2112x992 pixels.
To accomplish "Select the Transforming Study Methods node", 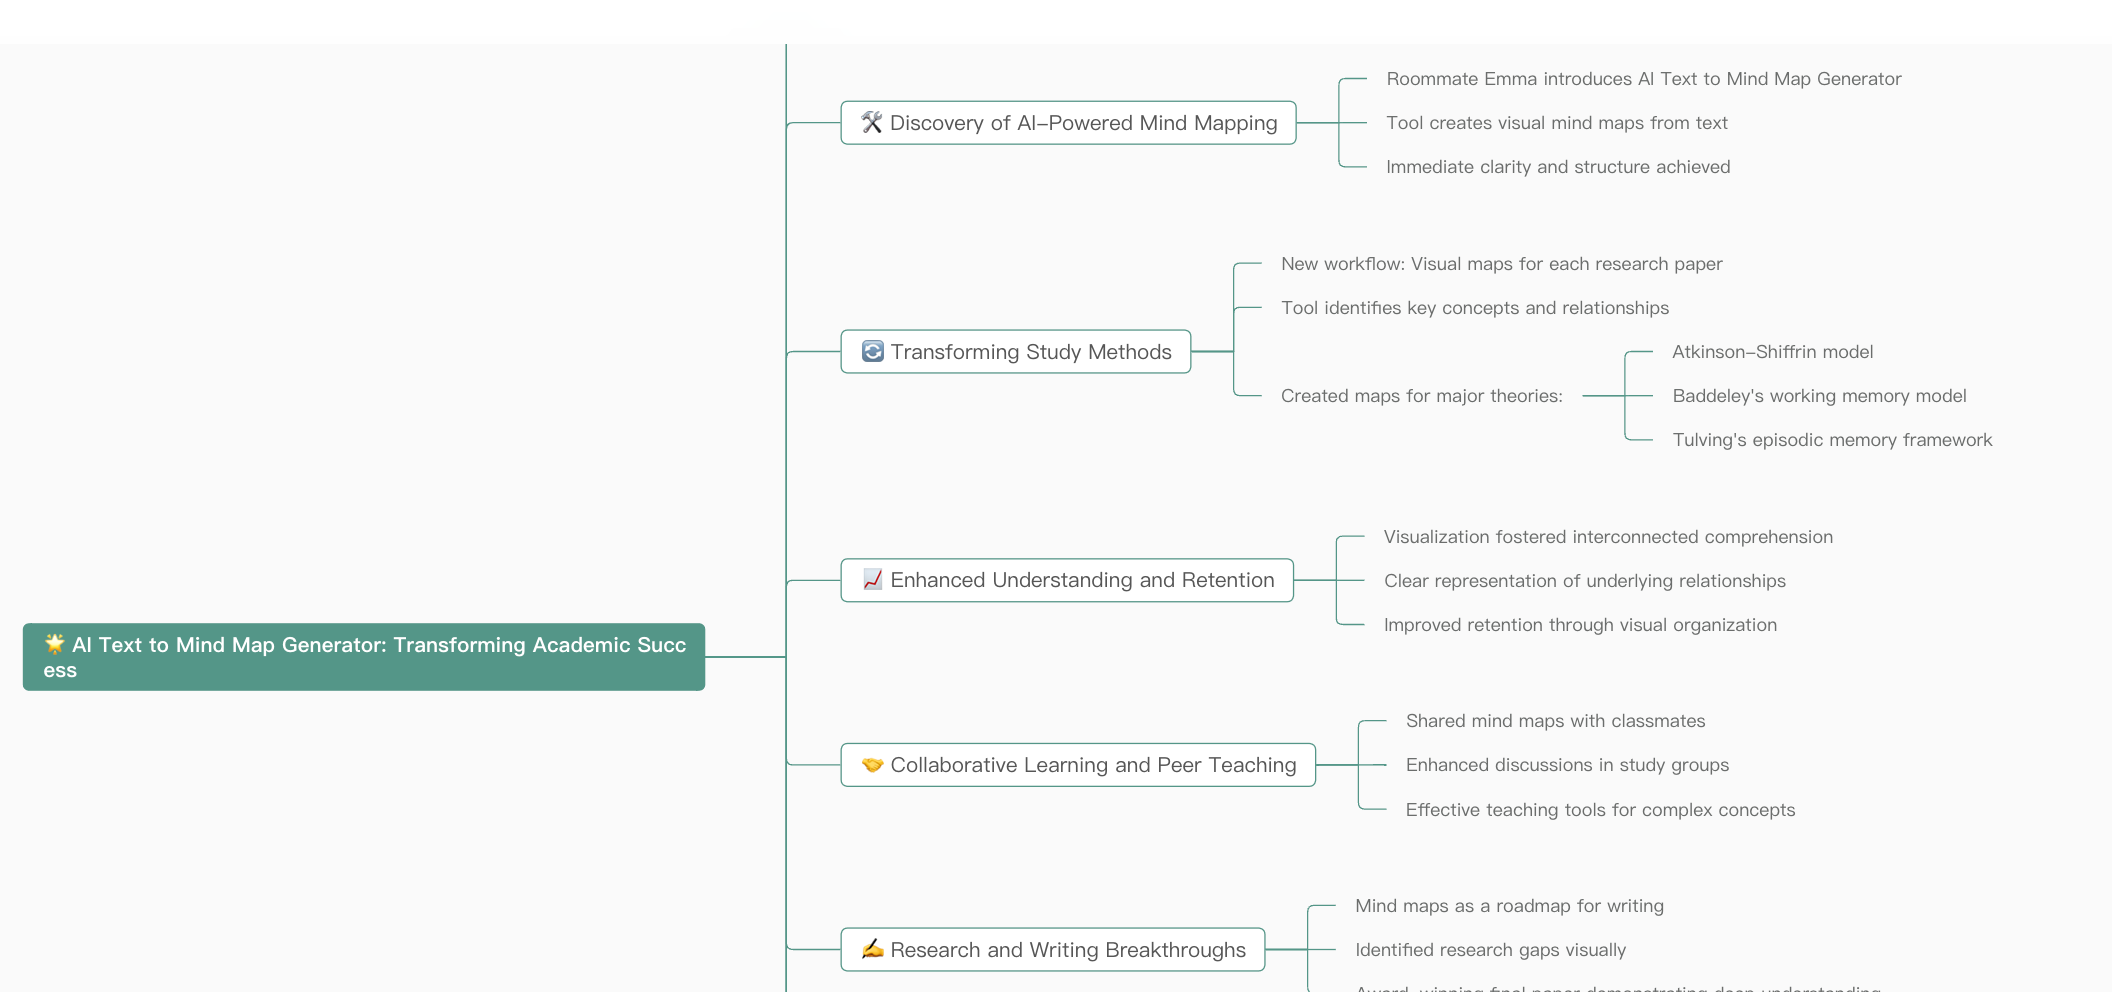I will click(1016, 352).
